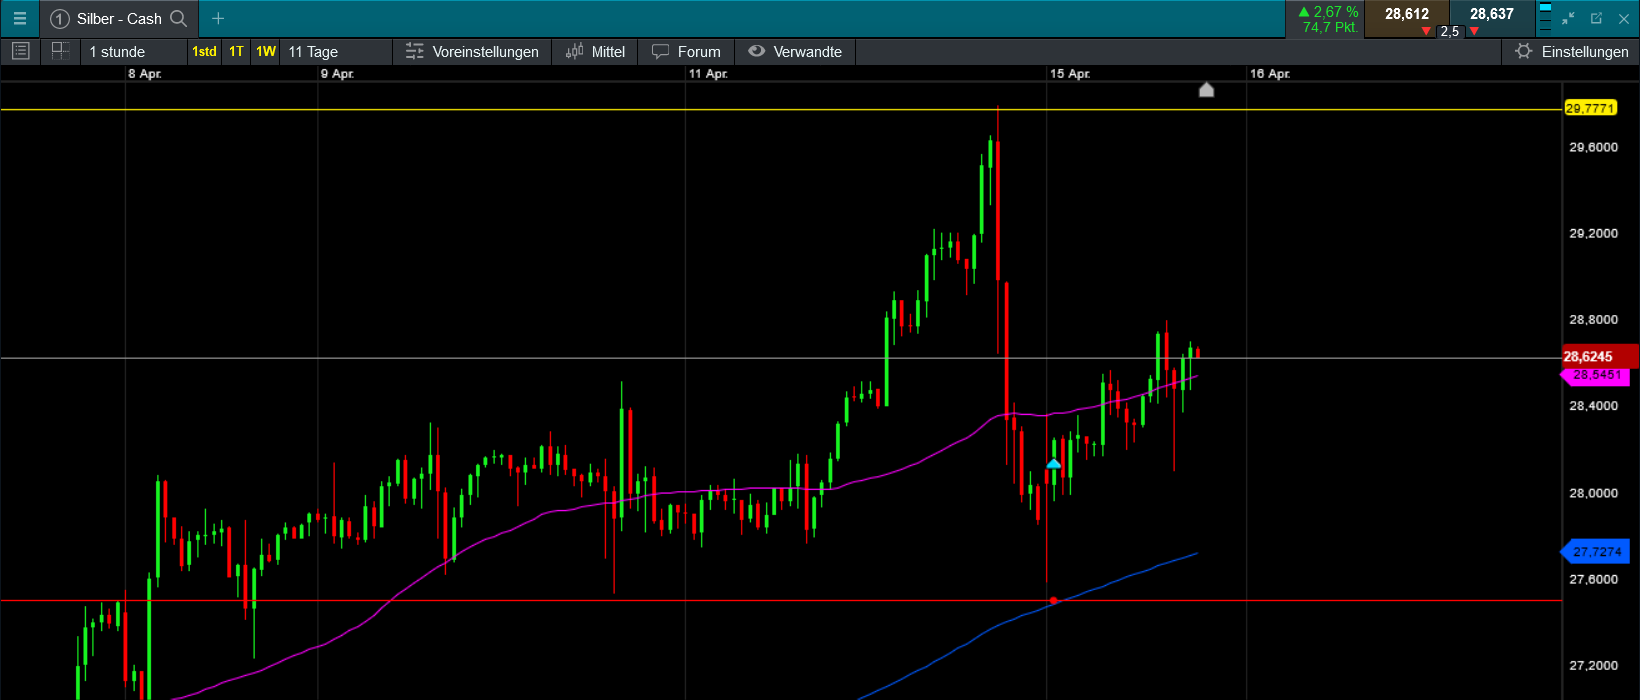
Task: Open Einstellungen chart settings
Action: tap(1572, 52)
